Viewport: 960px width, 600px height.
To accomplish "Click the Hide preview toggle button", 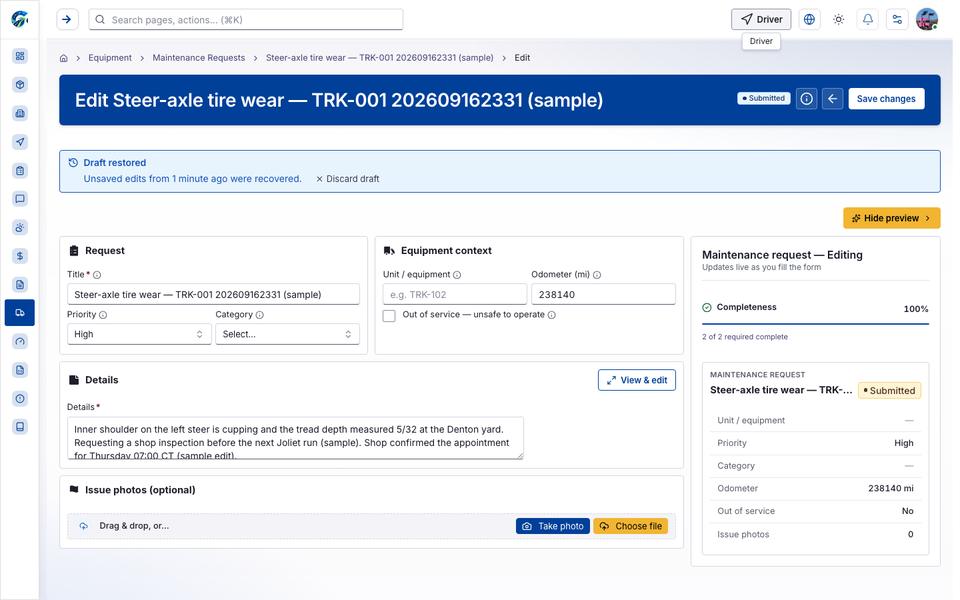I will tap(891, 218).
